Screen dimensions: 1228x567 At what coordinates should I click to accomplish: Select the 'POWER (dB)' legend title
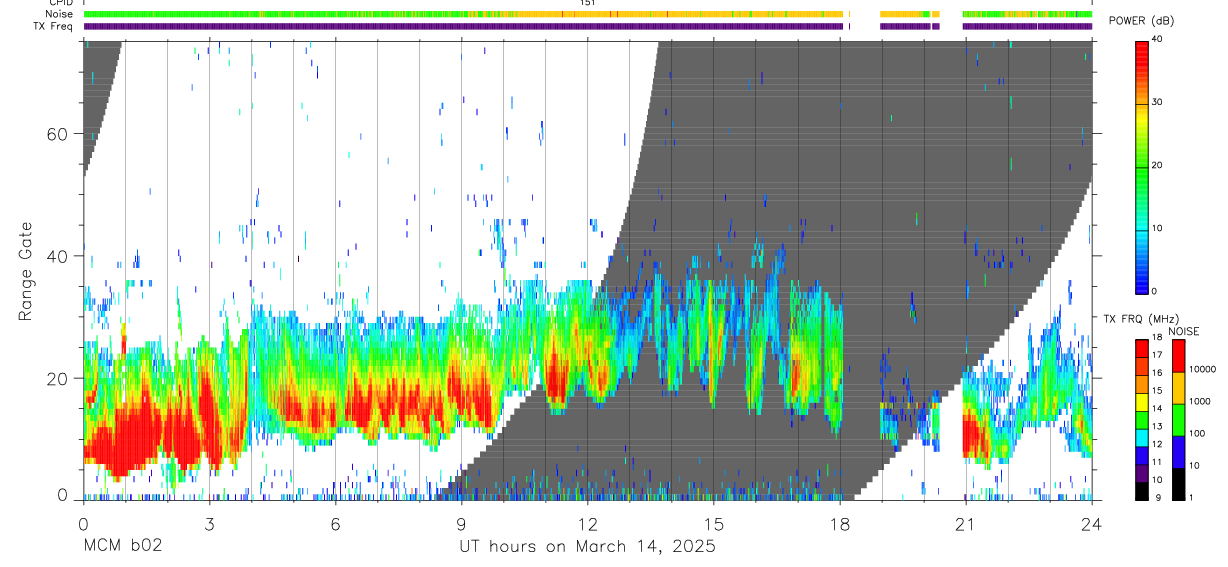point(1142,21)
